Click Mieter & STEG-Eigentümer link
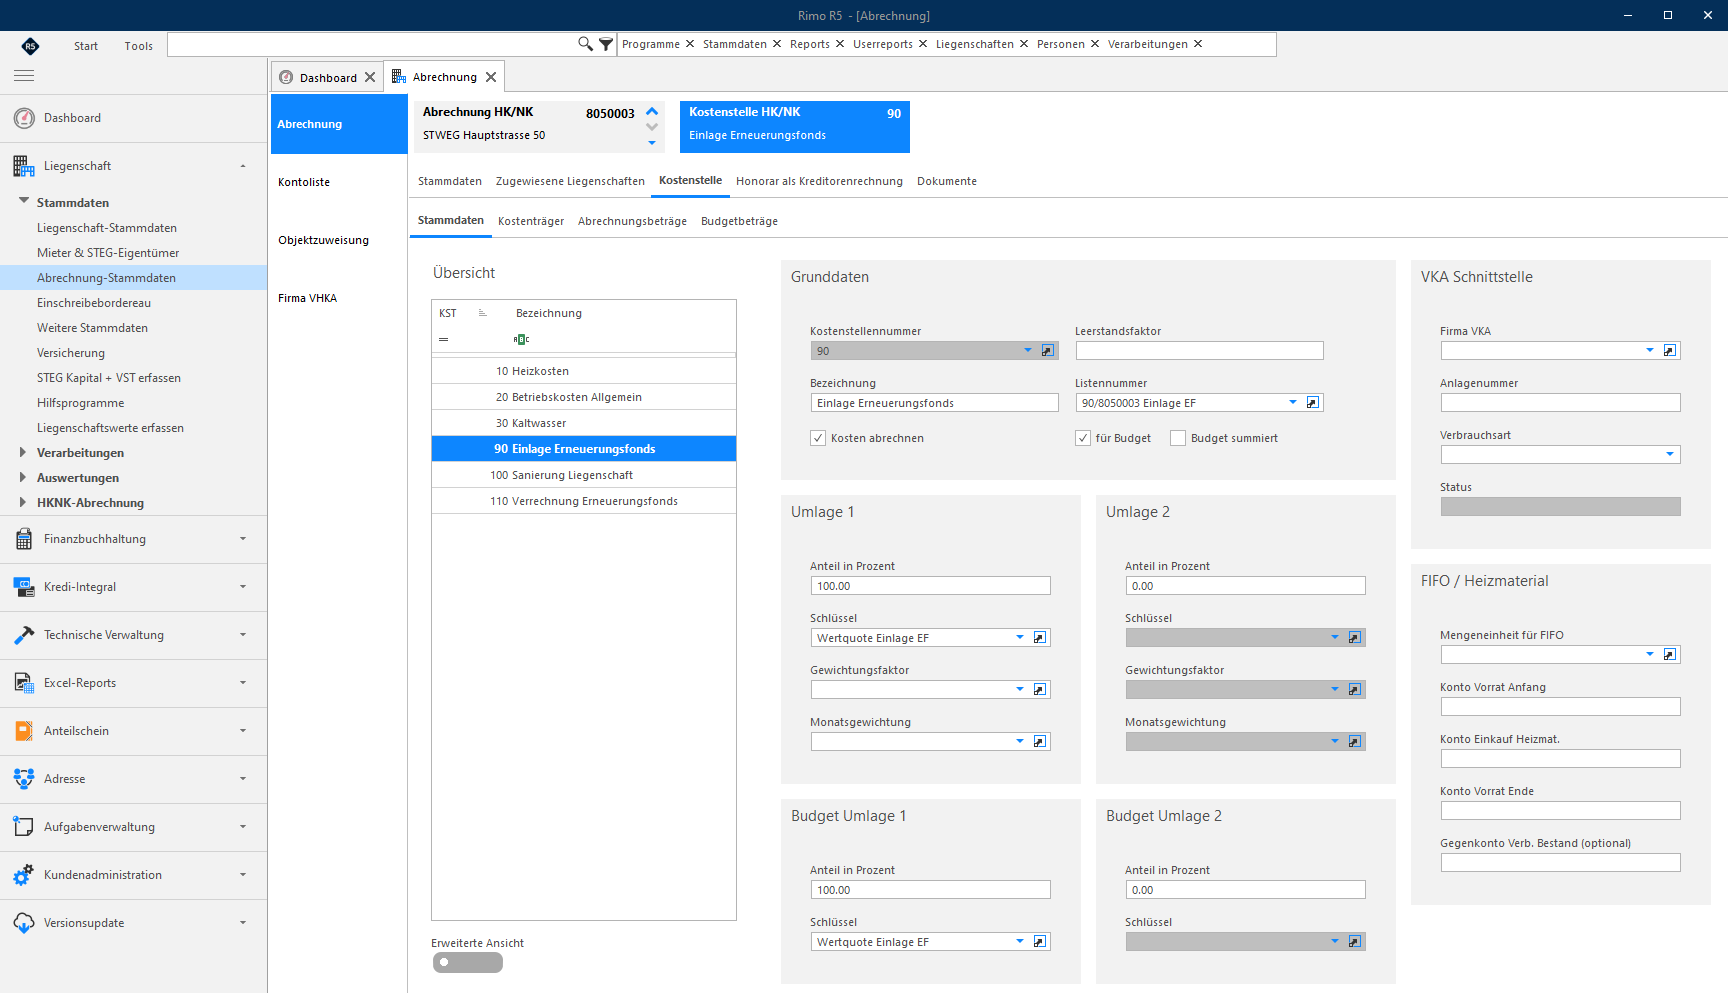This screenshot has height=993, width=1728. pos(108,253)
